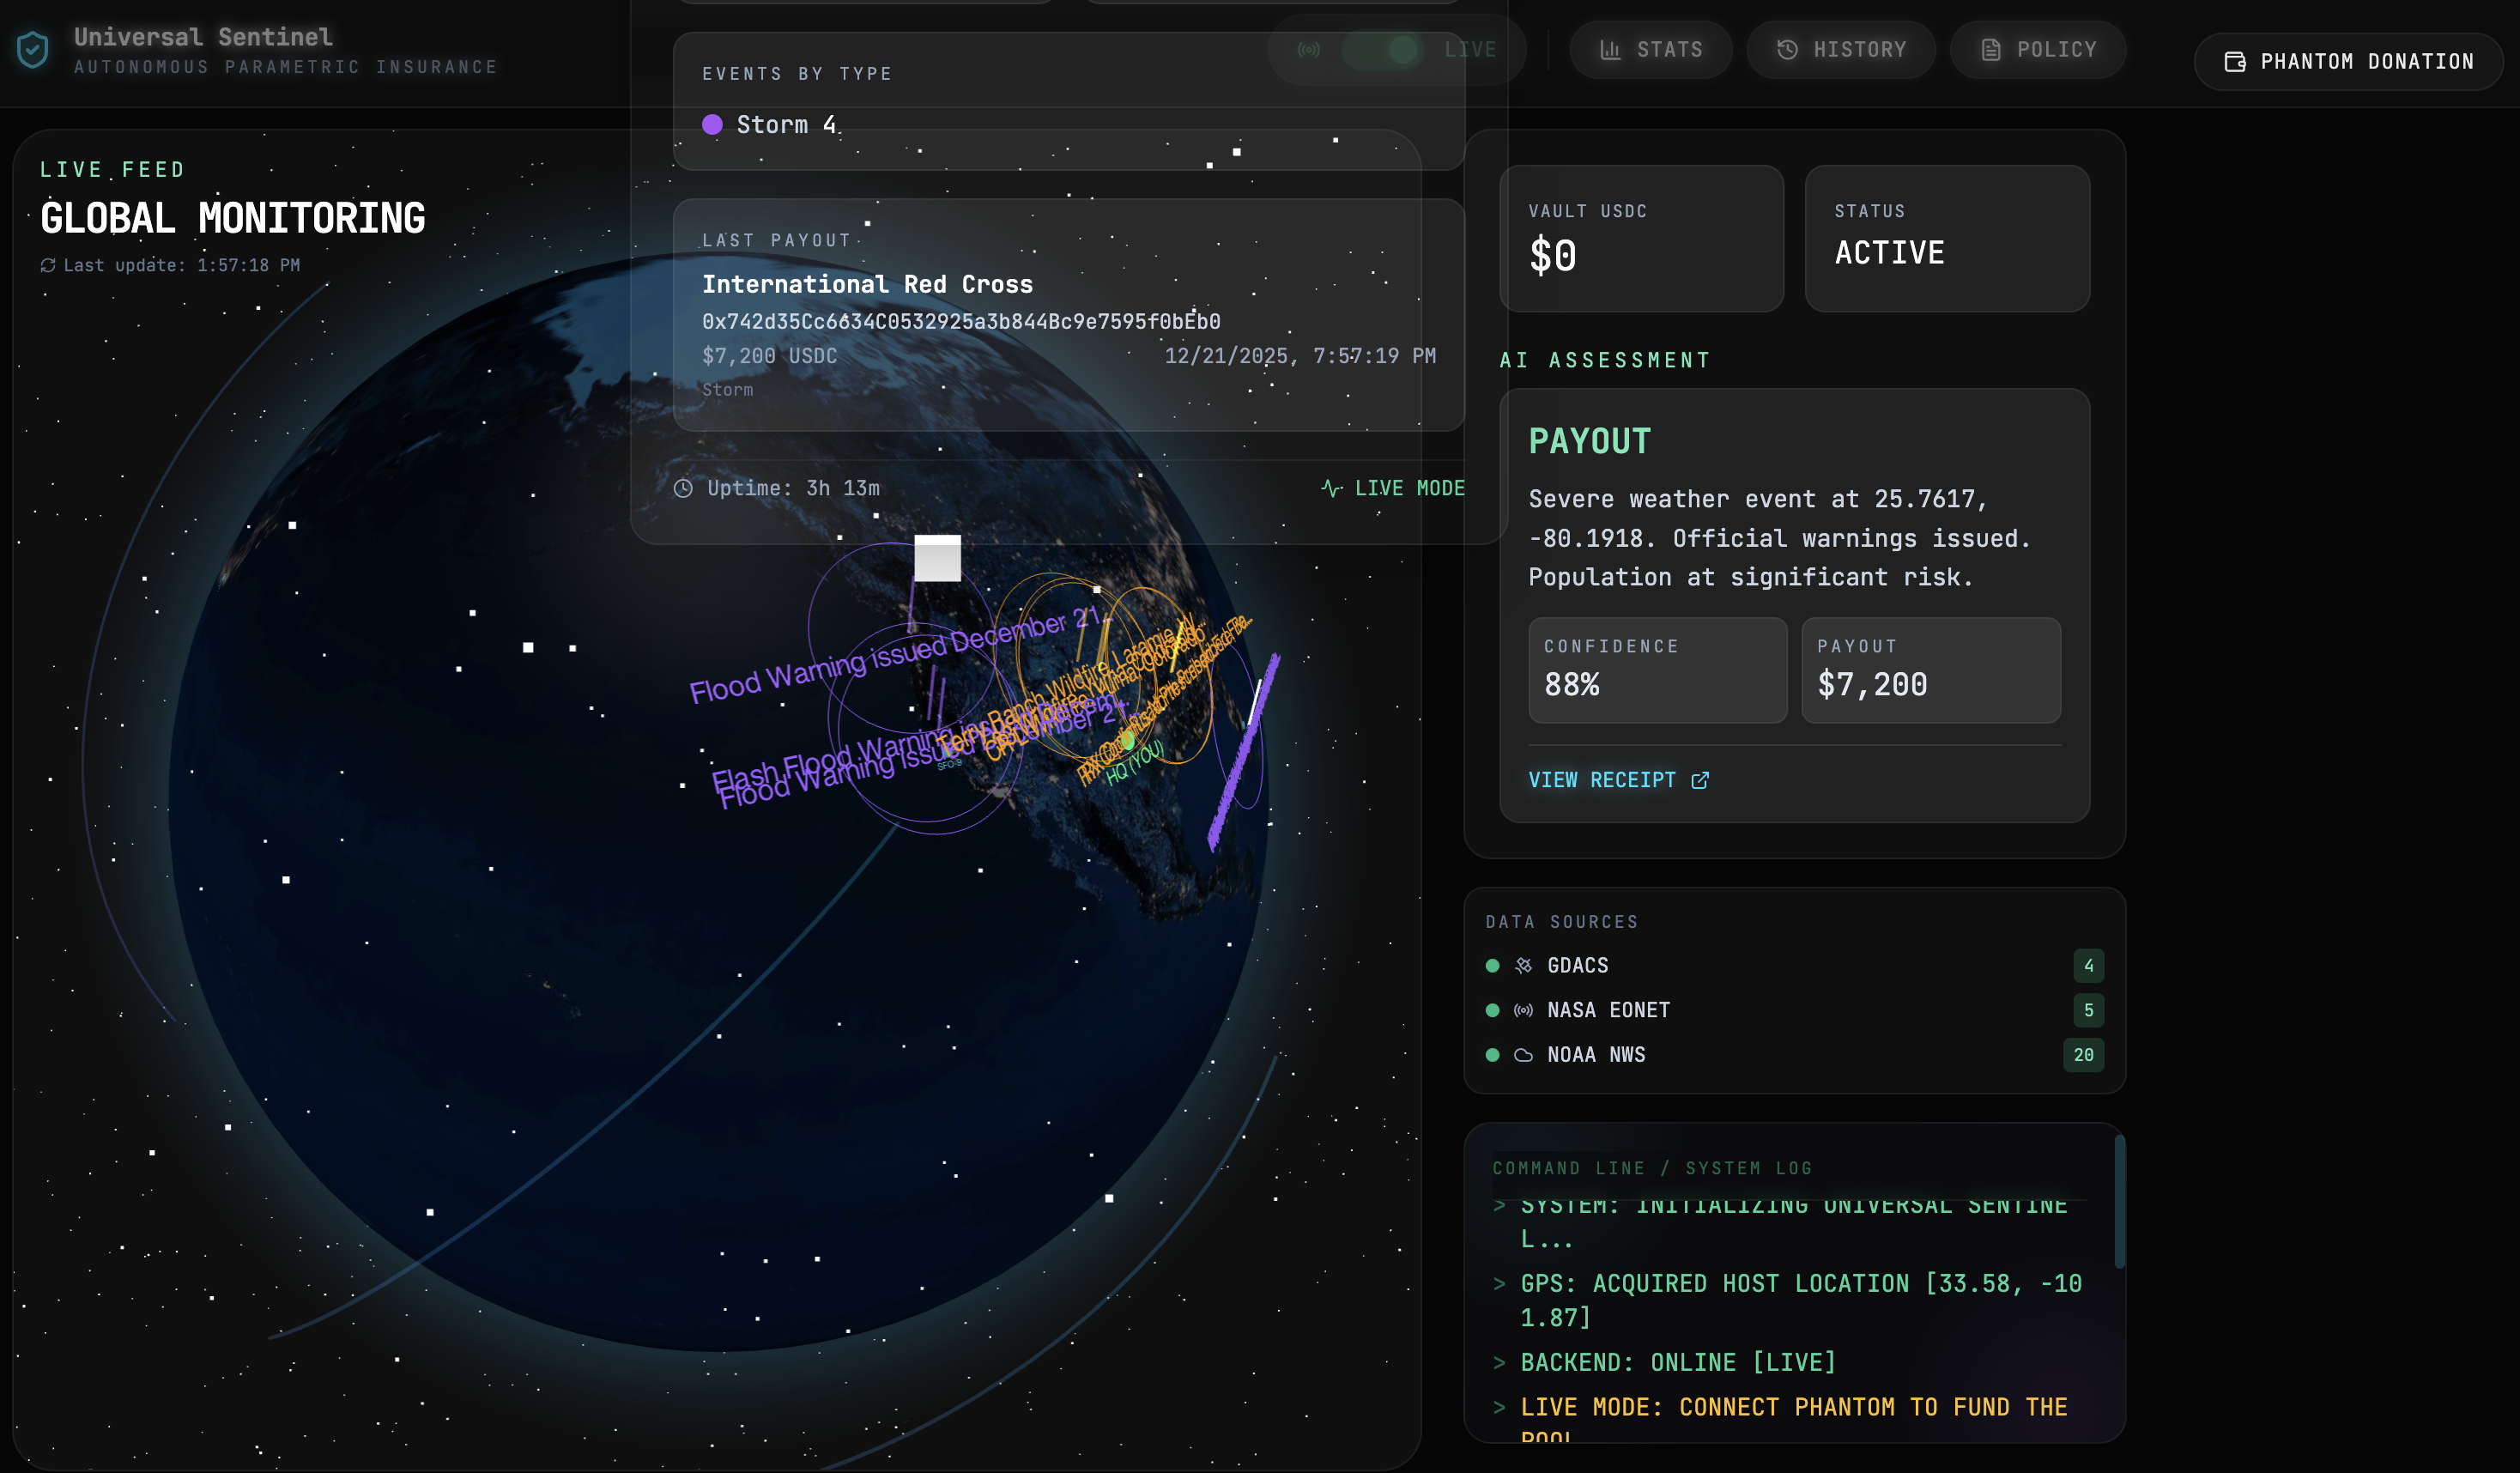
Task: Click the external link icon after VIEW RECEIPT
Action: (x=1700, y=780)
